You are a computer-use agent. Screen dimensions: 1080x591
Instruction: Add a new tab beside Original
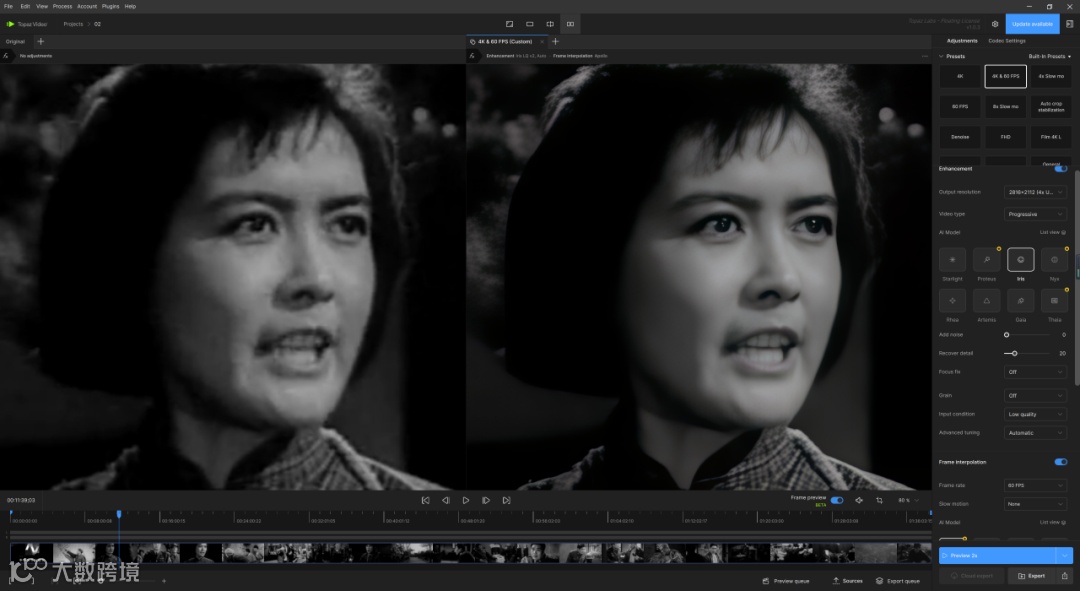(40, 41)
